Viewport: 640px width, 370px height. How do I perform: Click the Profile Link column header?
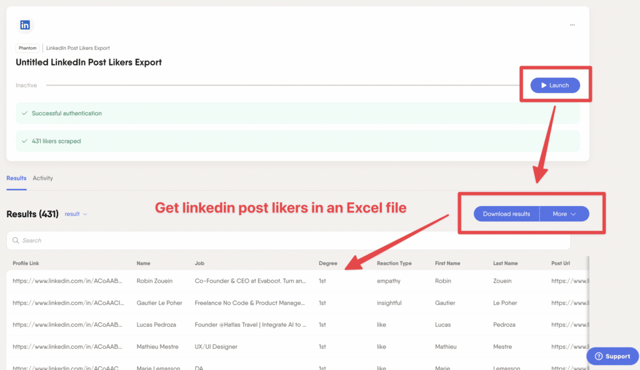pyautogui.click(x=26, y=264)
